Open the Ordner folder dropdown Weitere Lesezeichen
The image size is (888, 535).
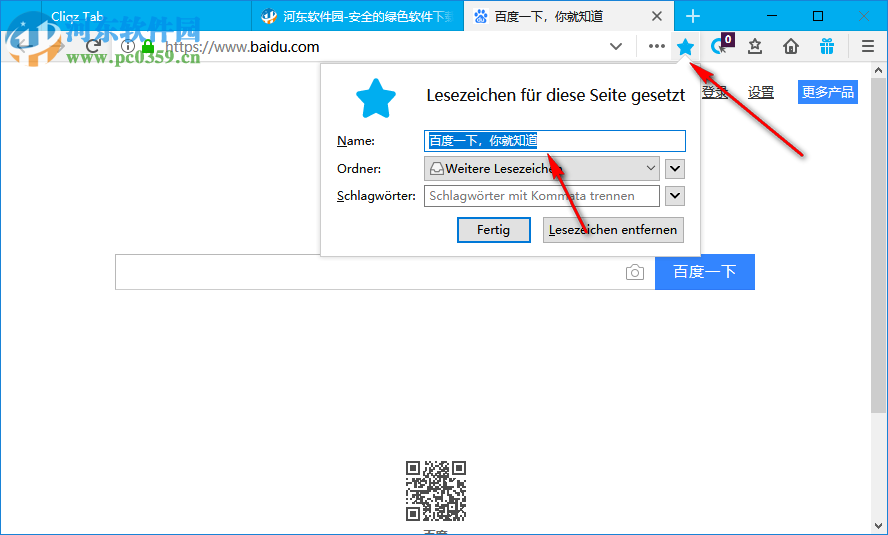[541, 169]
